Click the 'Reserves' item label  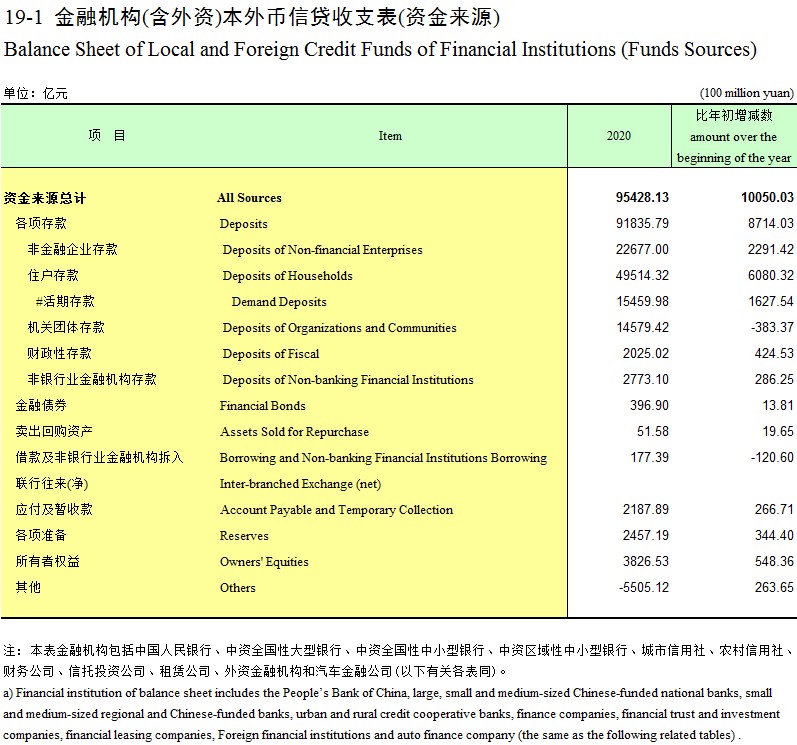244,536
